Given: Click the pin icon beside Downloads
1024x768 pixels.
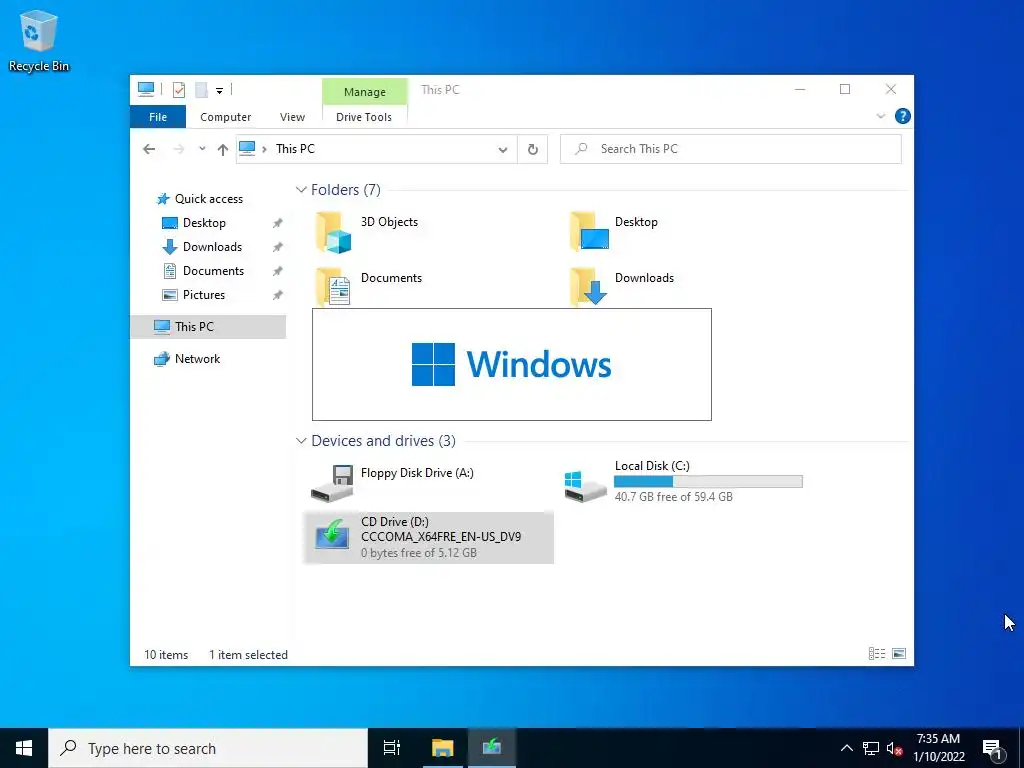Looking at the screenshot, I should pos(278,247).
